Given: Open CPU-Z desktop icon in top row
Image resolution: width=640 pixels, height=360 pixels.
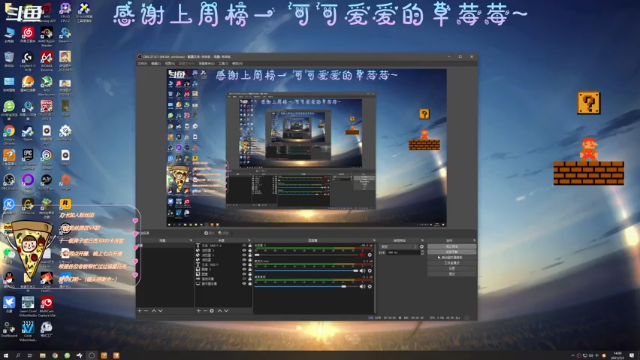Looking at the screenshot, I should pyautogui.click(x=65, y=11).
